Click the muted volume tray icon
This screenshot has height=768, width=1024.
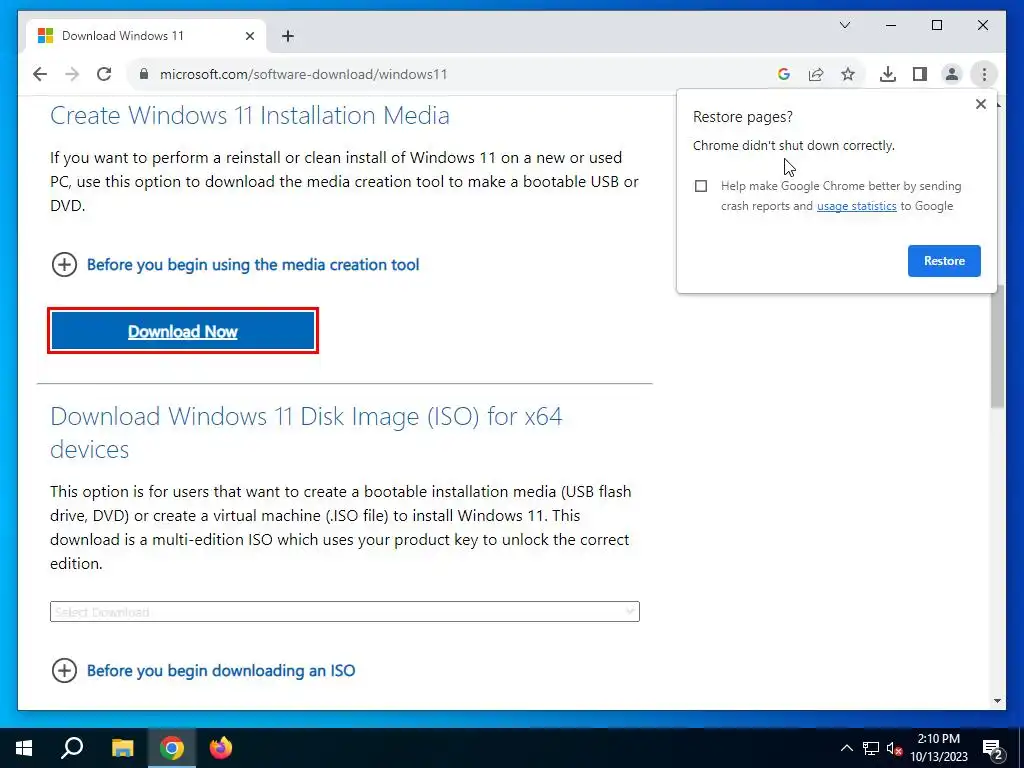point(894,748)
